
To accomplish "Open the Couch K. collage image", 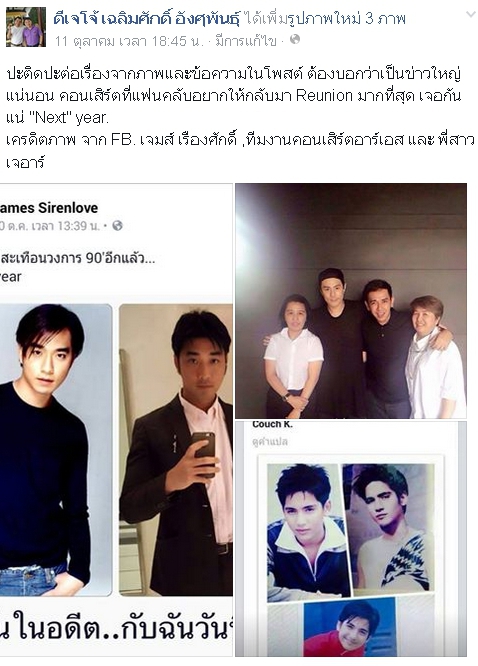I will [351, 539].
